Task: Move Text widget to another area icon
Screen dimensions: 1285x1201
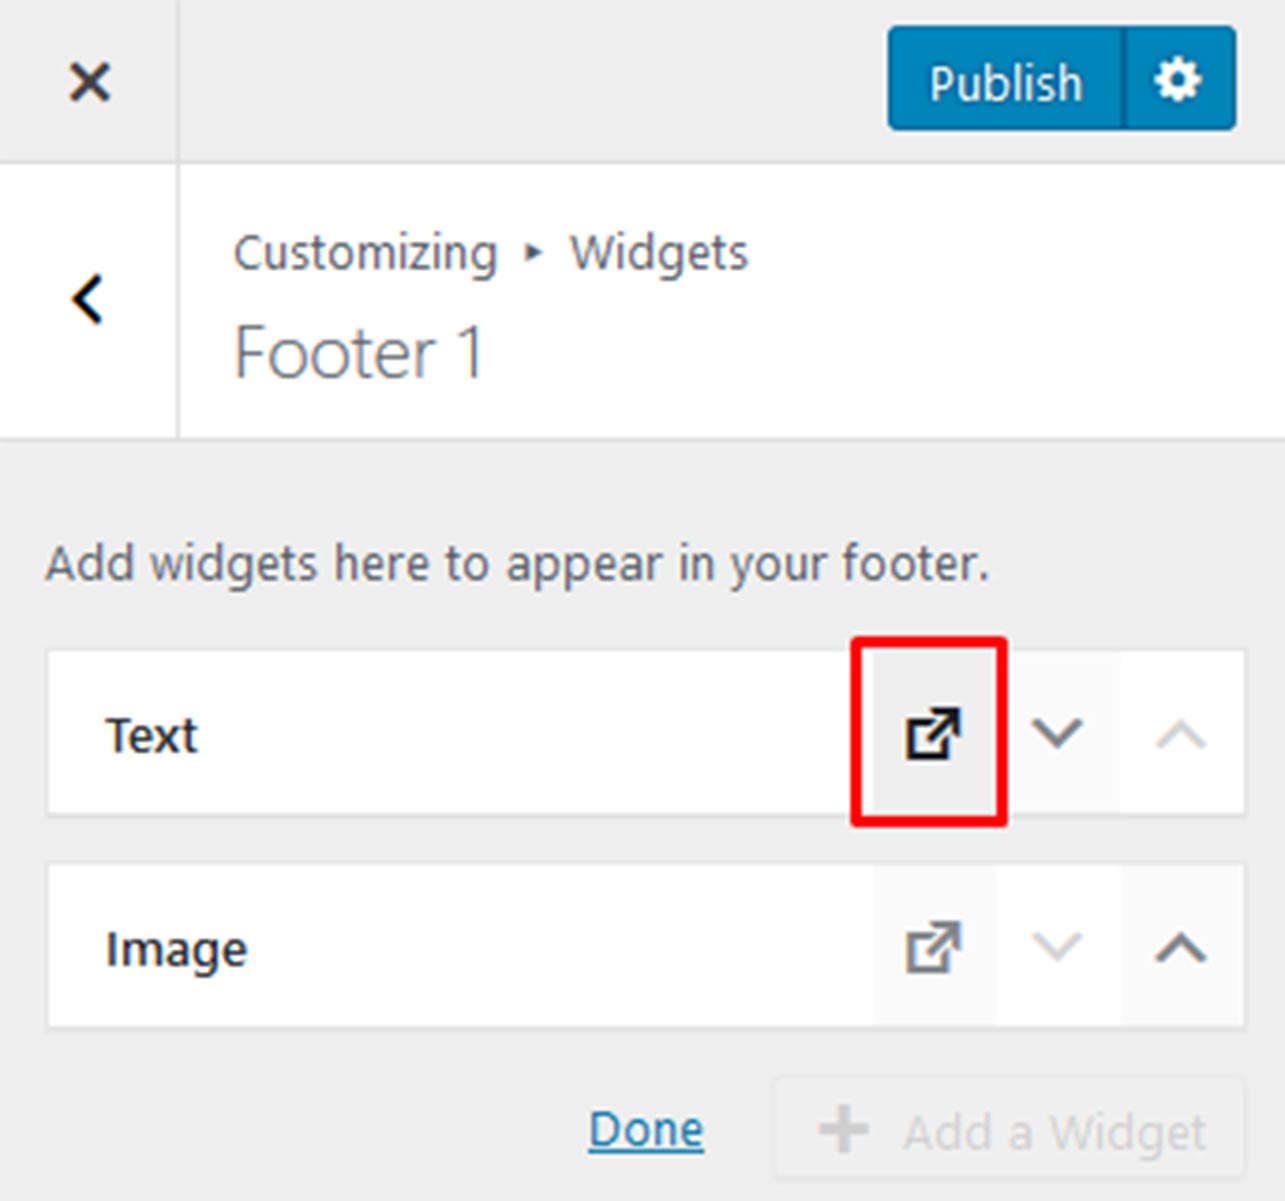Action: click(933, 733)
